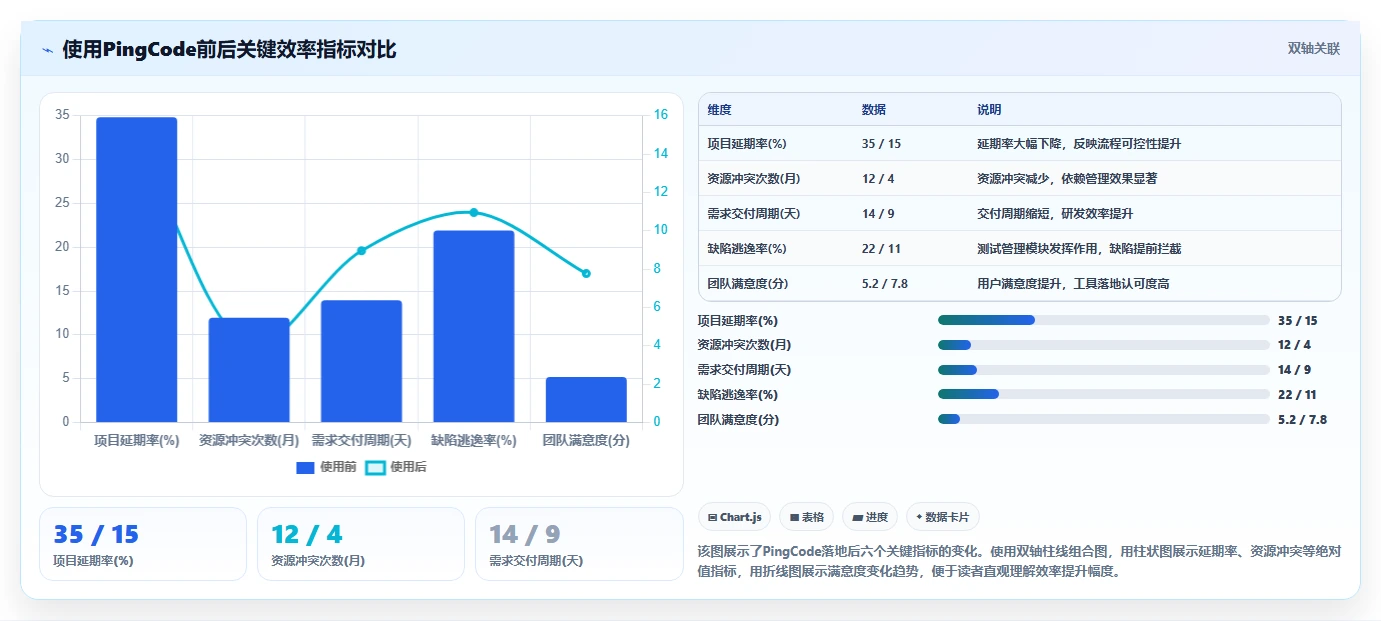
Task: Click the 35 / 15 stat card
Action: point(143,544)
